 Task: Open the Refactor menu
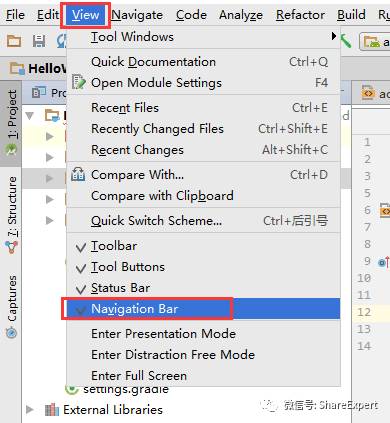[x=300, y=15]
